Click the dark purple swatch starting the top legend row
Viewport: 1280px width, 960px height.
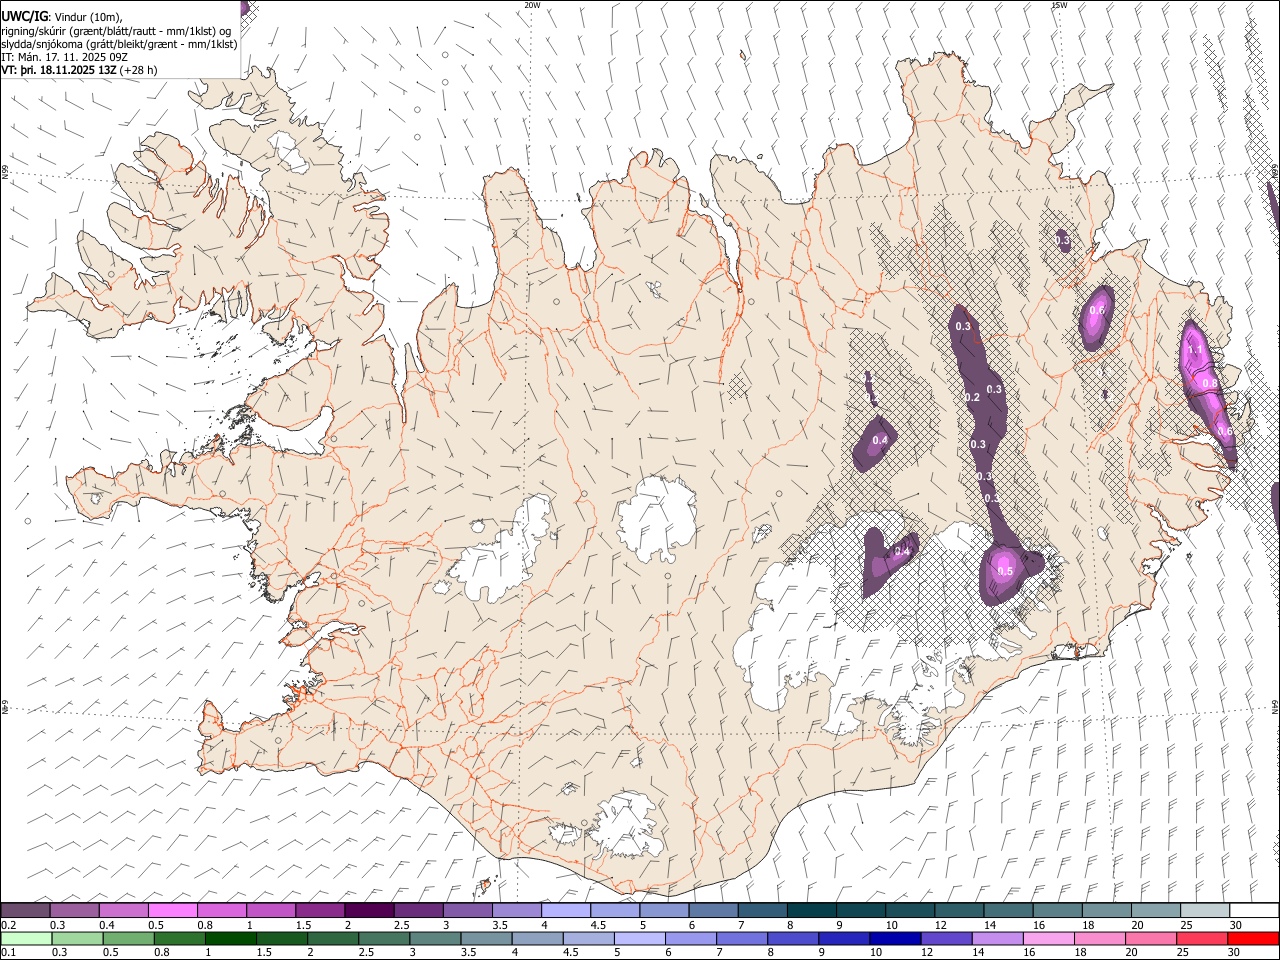(x=25, y=911)
